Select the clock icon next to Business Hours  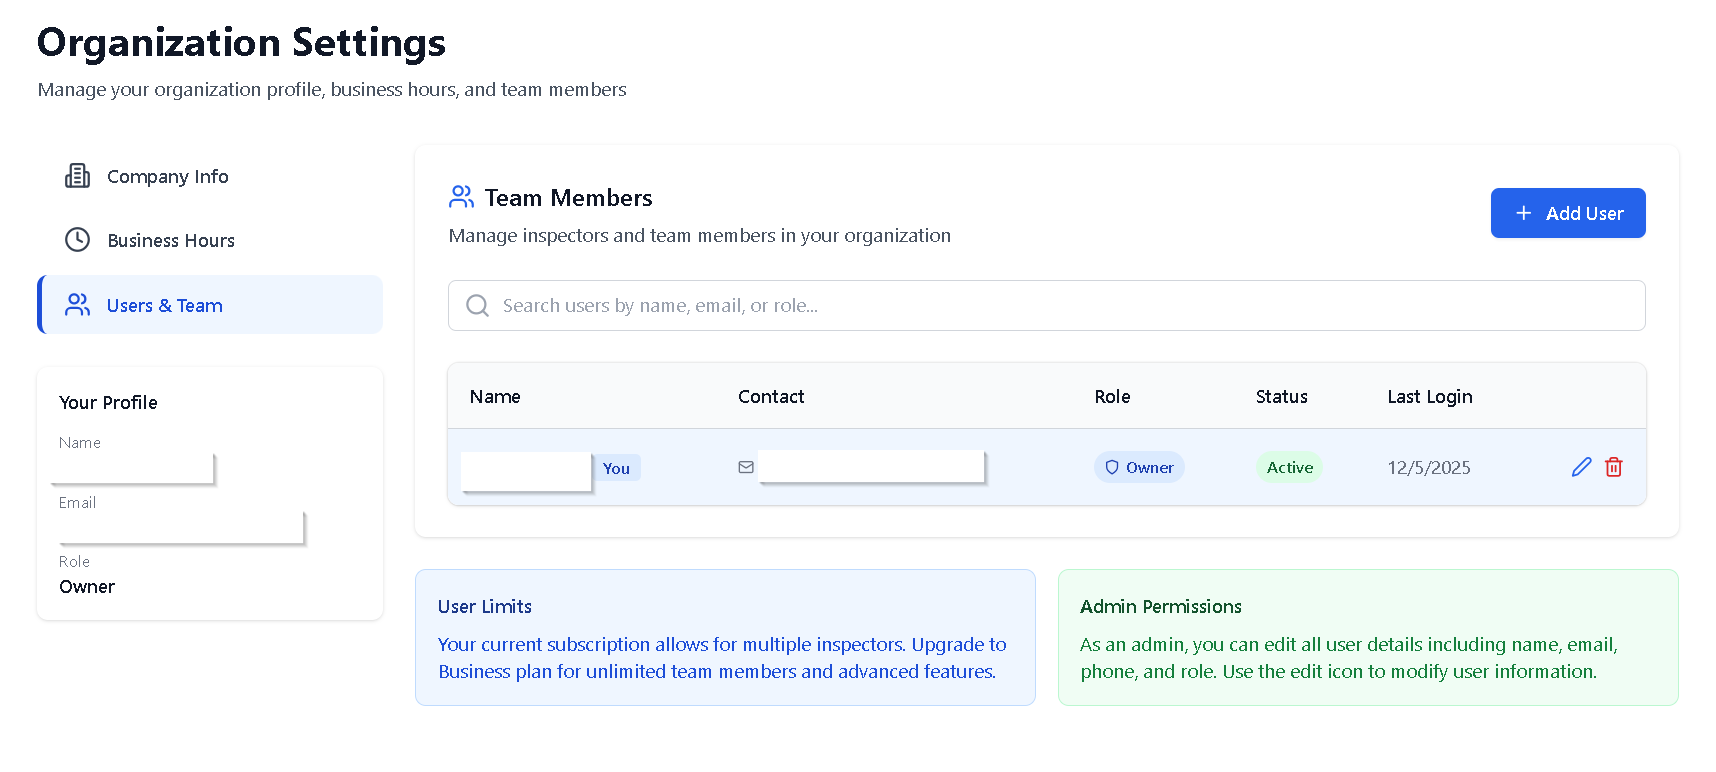pos(77,240)
